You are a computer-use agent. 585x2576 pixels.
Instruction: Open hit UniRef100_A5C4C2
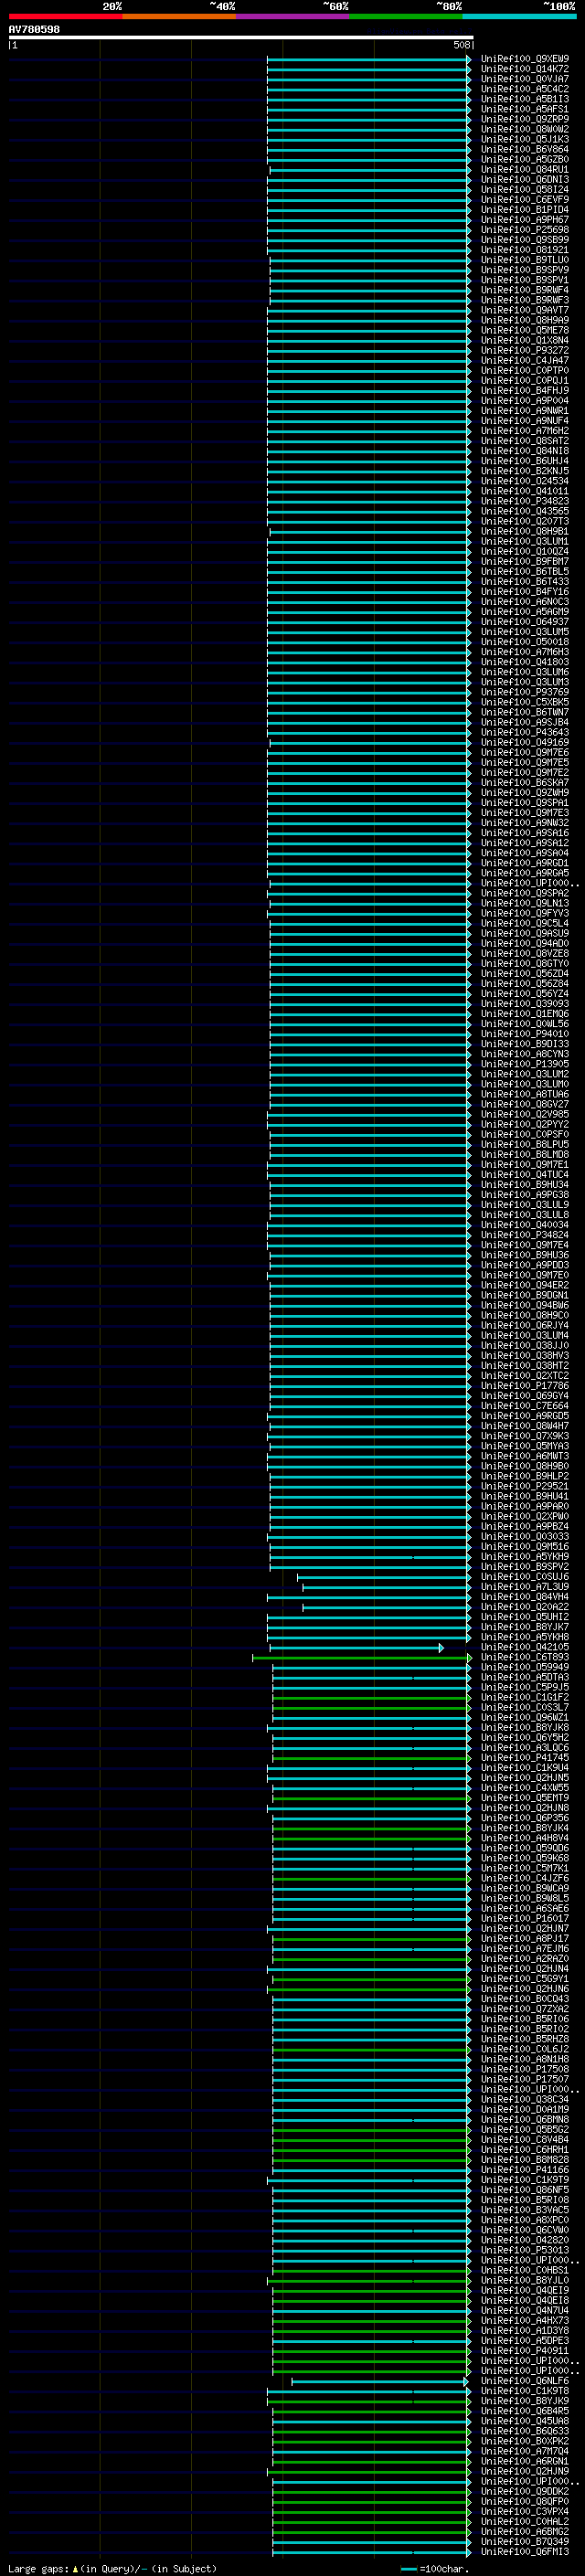click(x=525, y=89)
